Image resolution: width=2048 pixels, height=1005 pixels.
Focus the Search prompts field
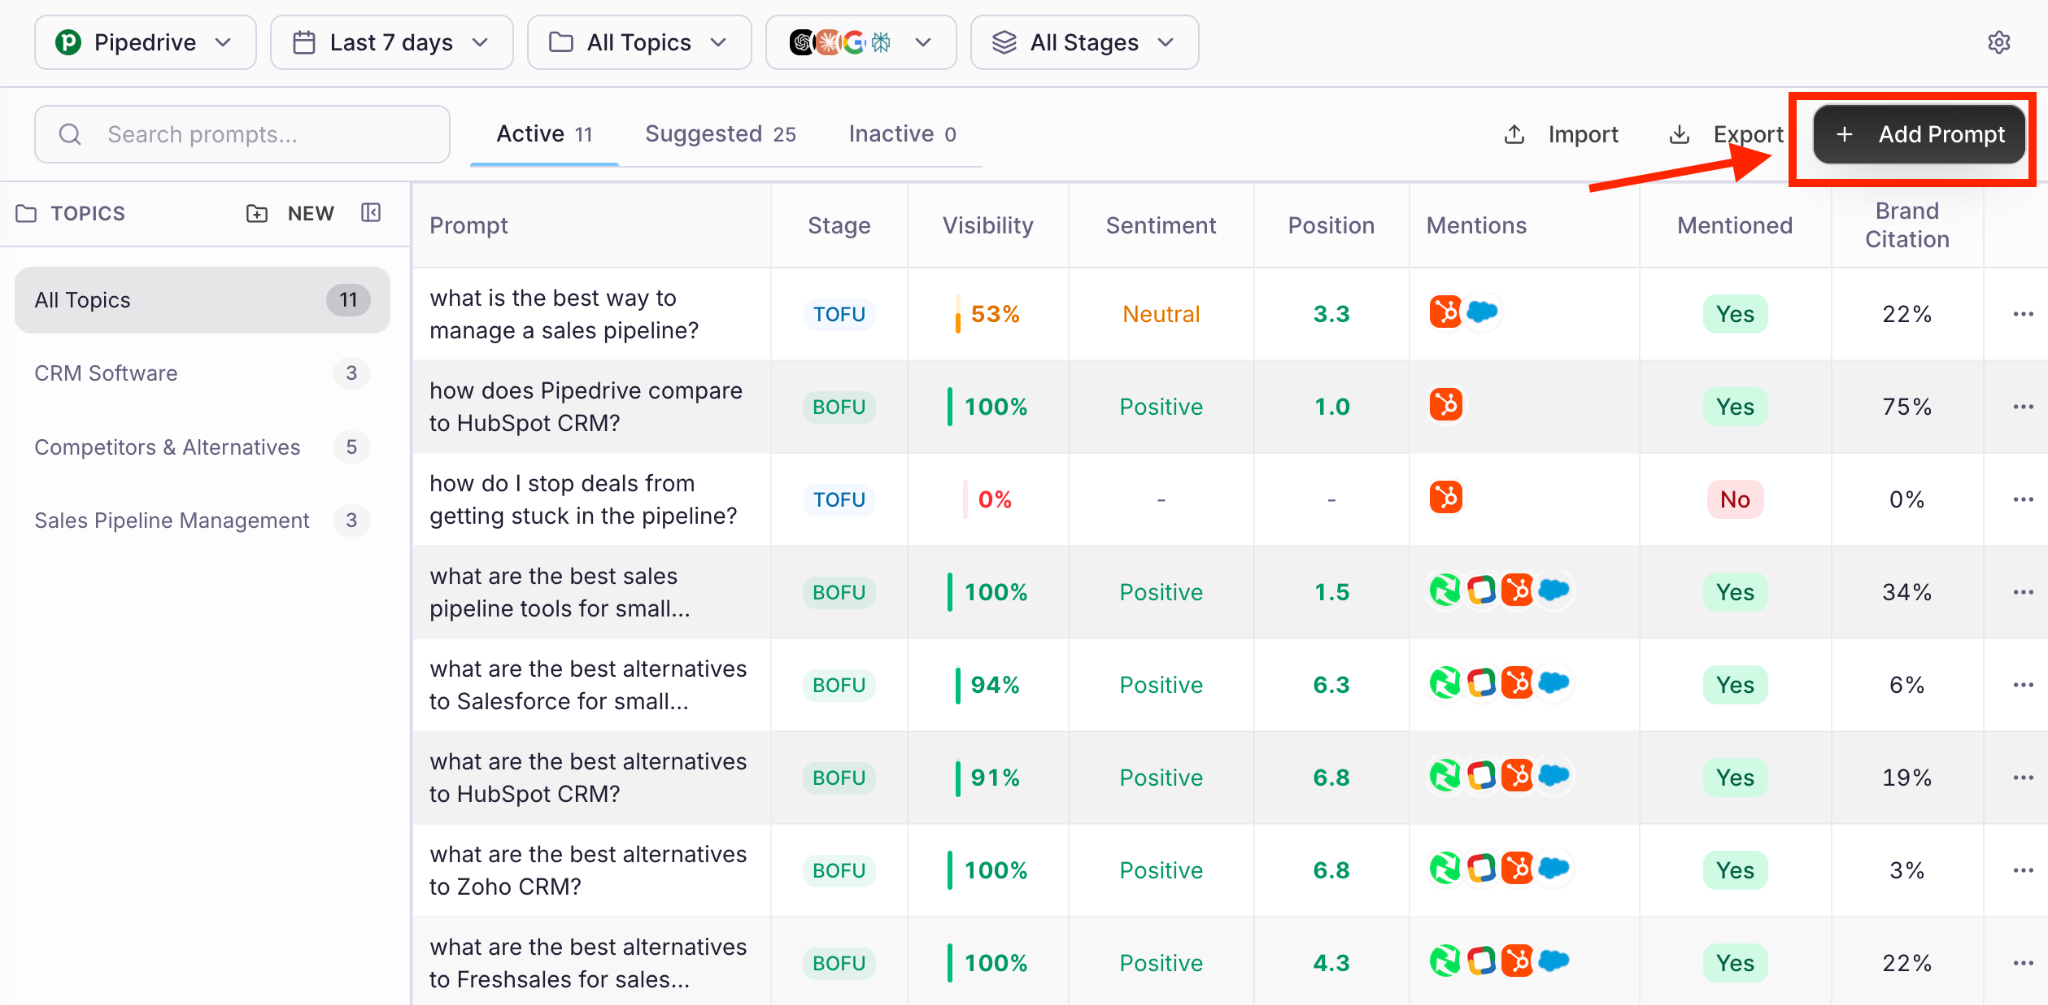(x=242, y=134)
